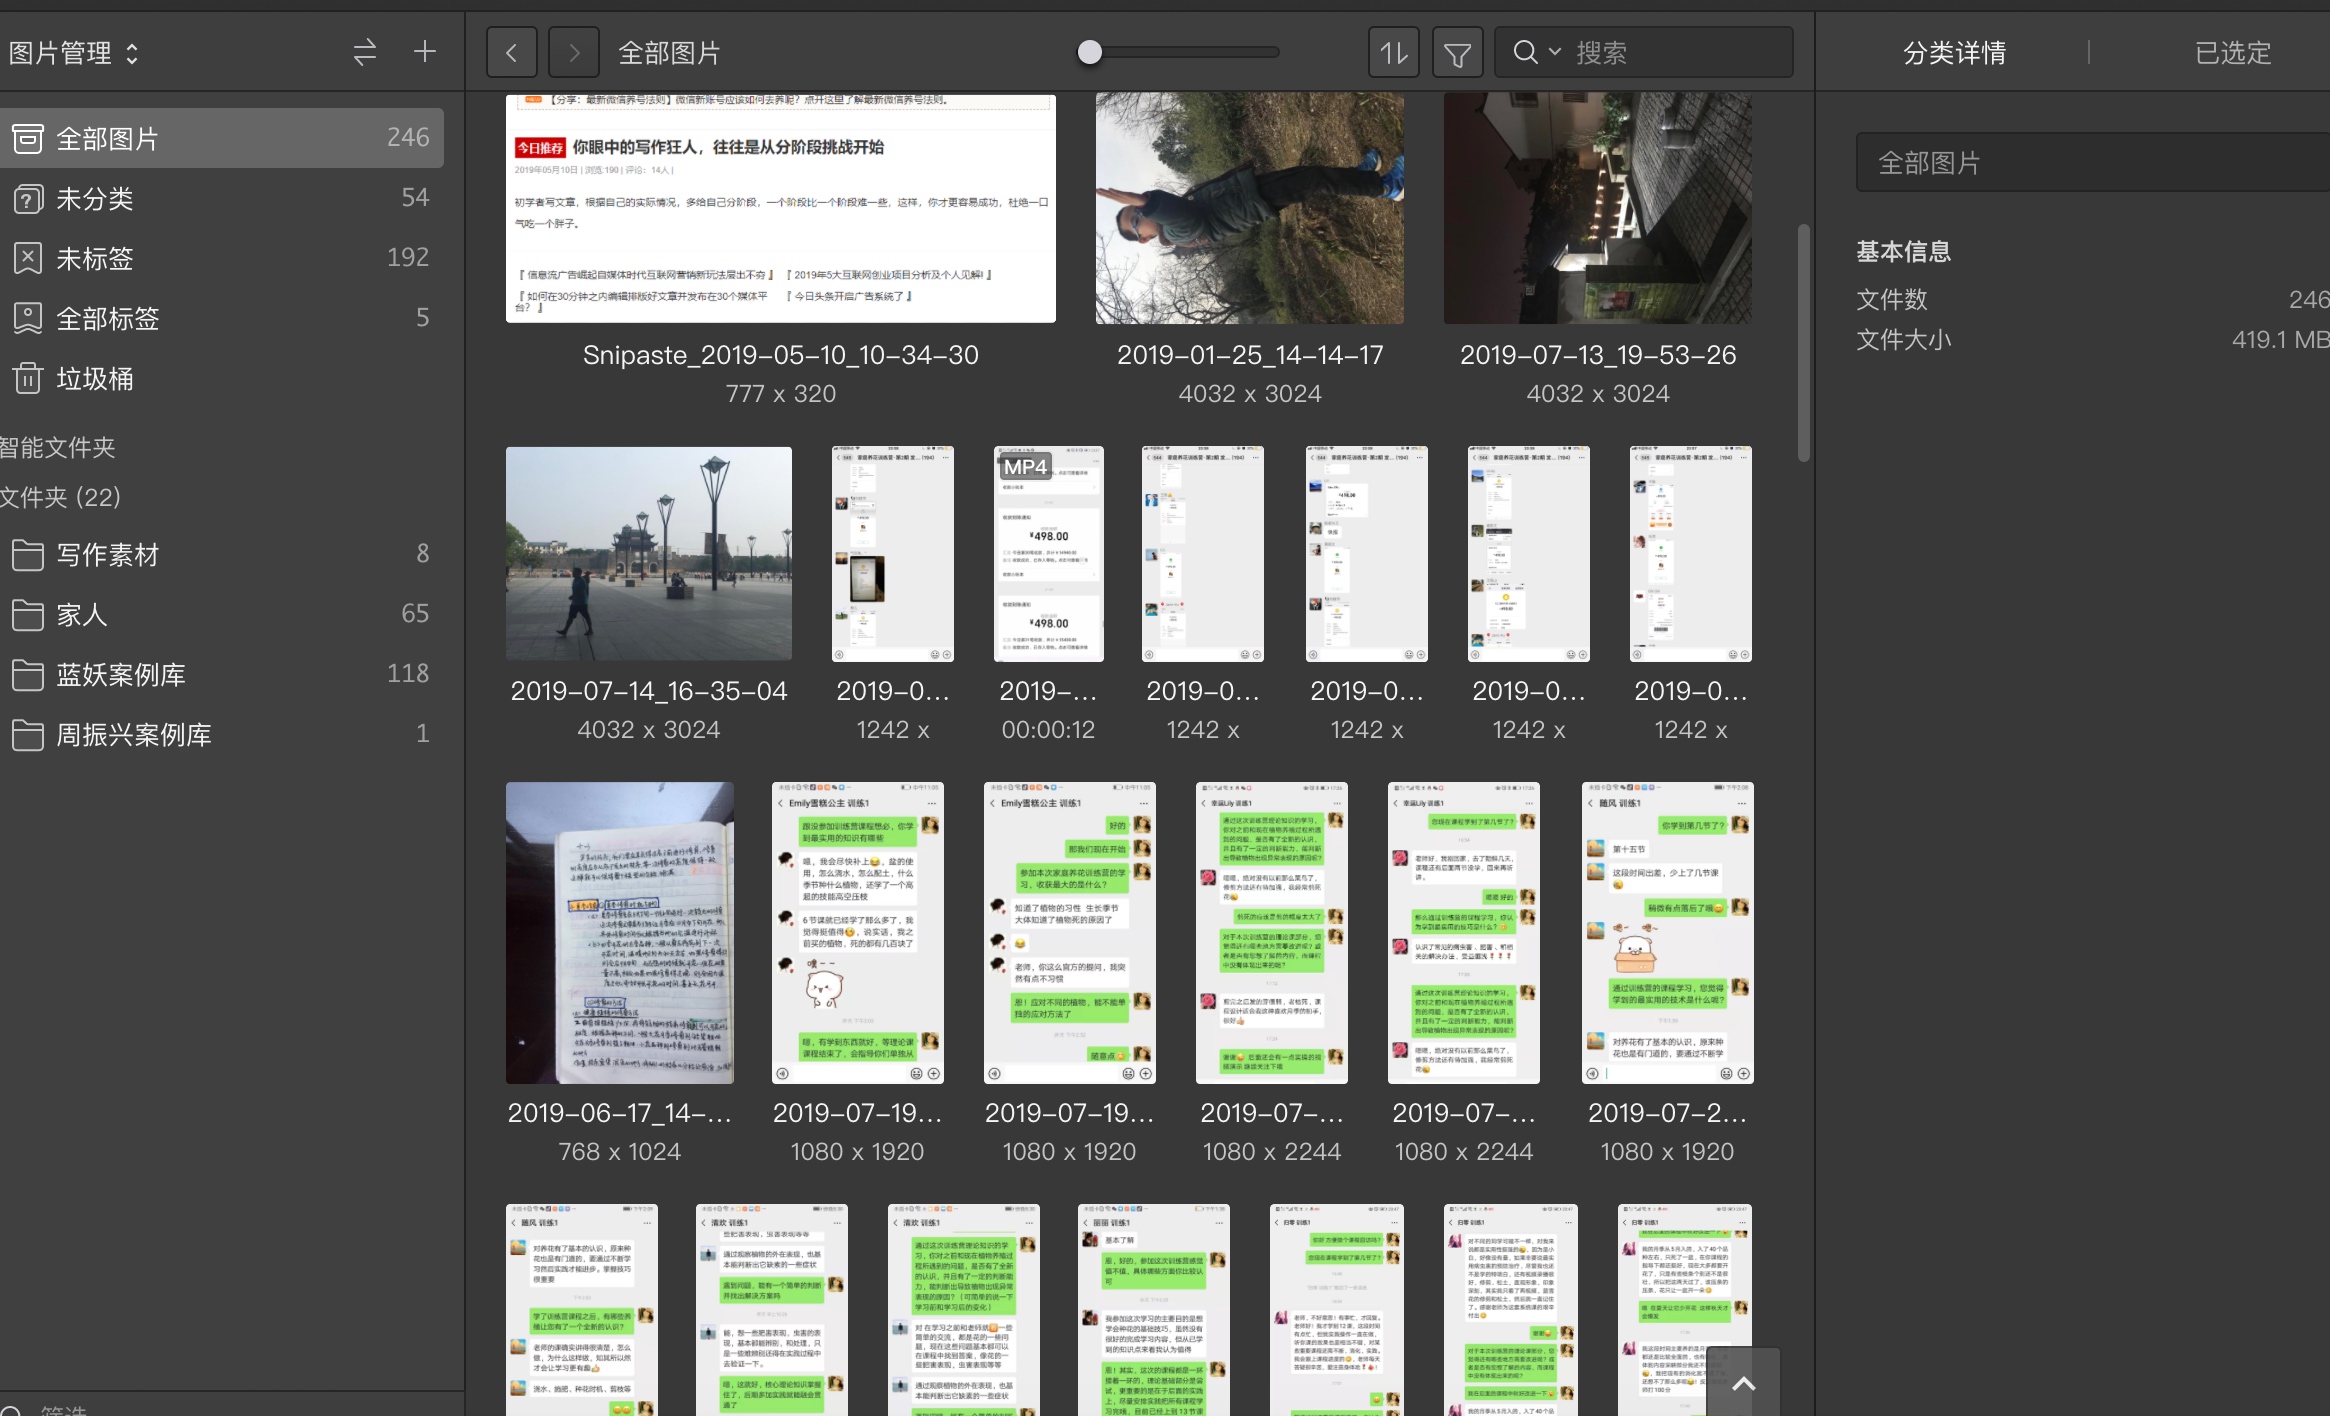This screenshot has height=1416, width=2330.
Task: Click the search magnifier icon in toolbar
Action: (x=1525, y=52)
